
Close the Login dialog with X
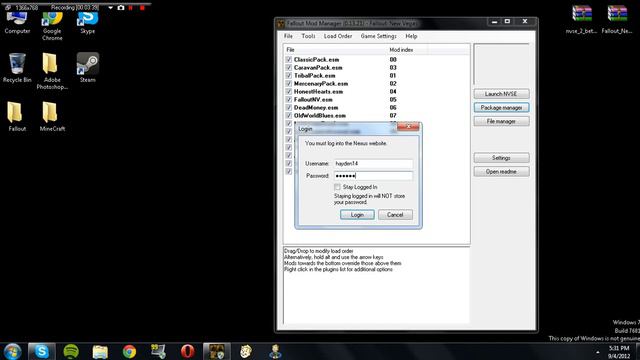[408, 127]
